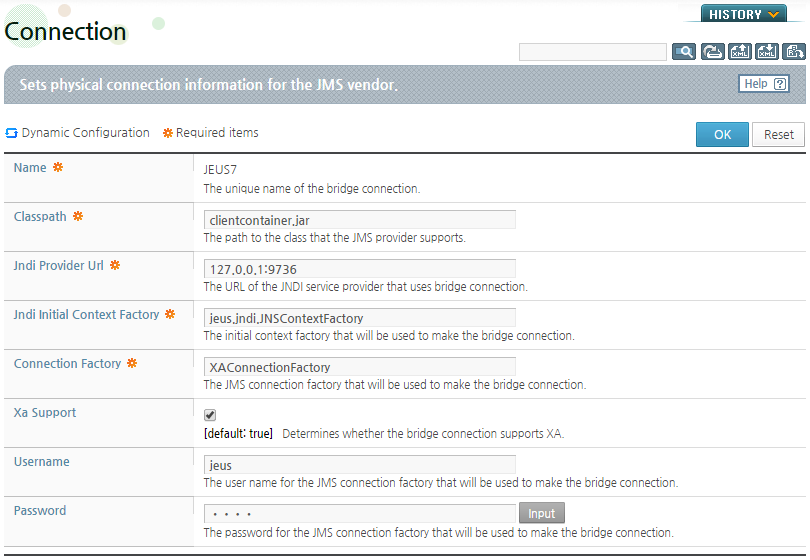Click 'The initial context factory' description text
This screenshot has width=810, height=560.
point(389,336)
